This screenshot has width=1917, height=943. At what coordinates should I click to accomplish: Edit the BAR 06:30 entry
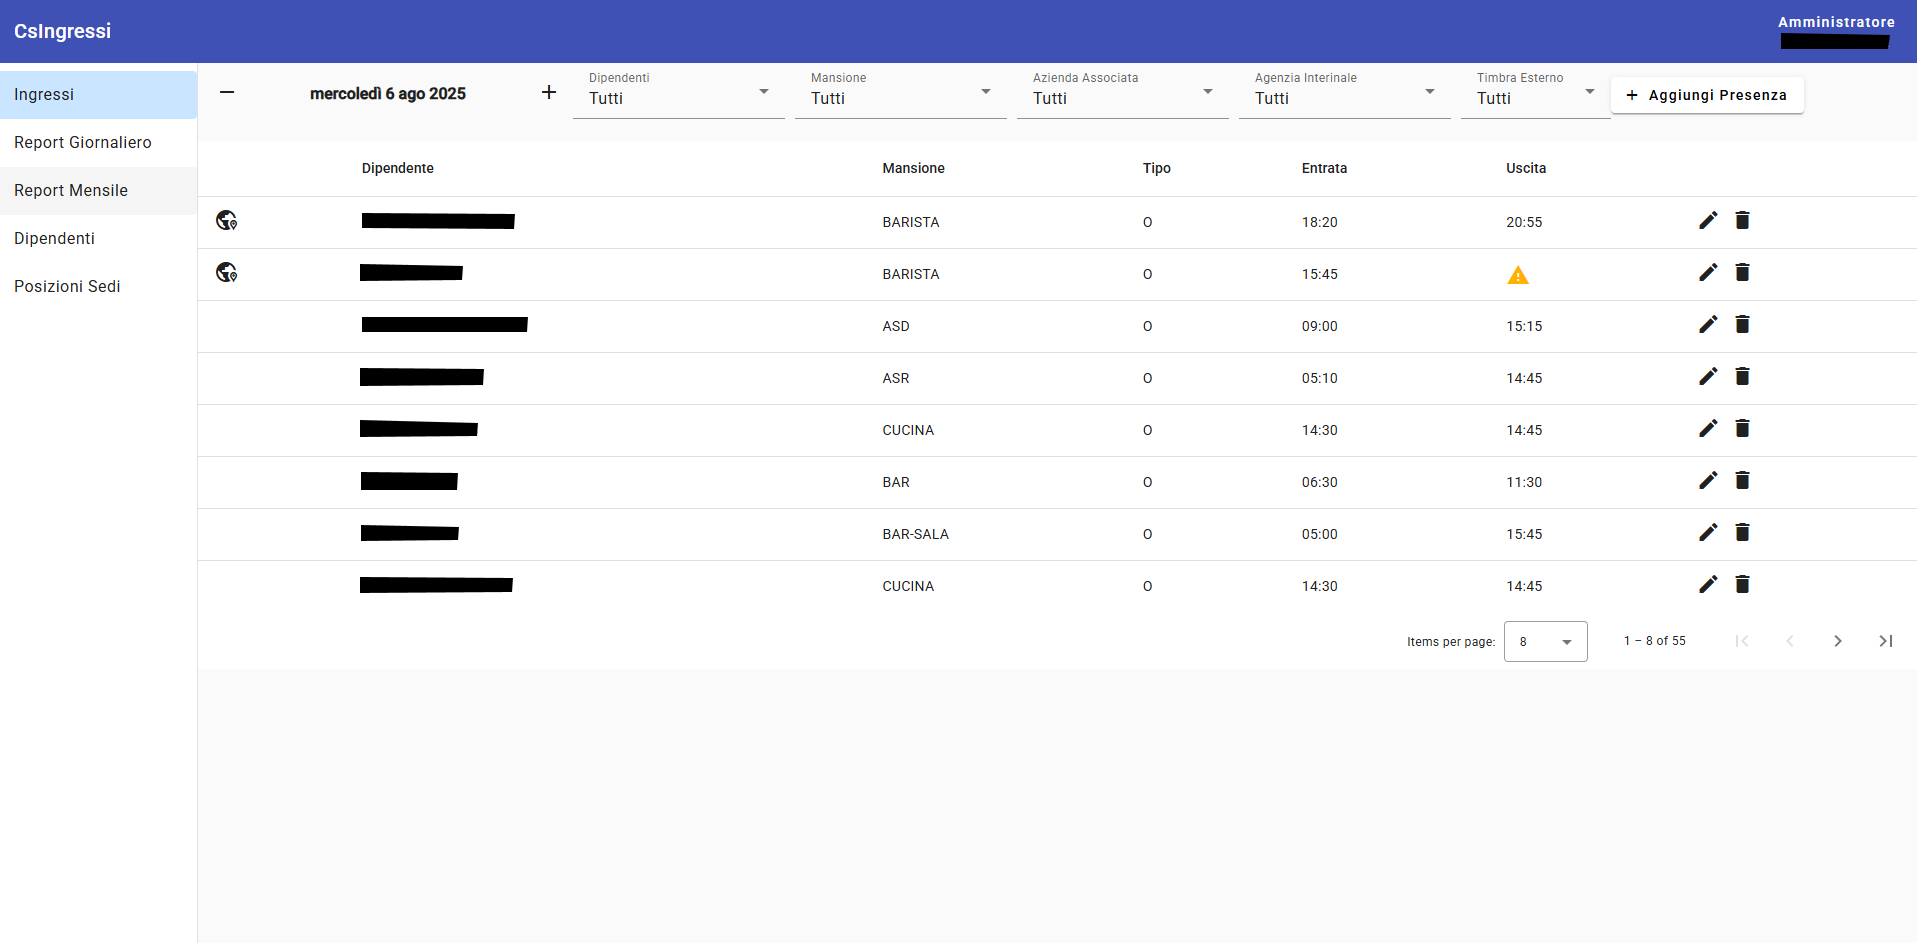[1708, 480]
